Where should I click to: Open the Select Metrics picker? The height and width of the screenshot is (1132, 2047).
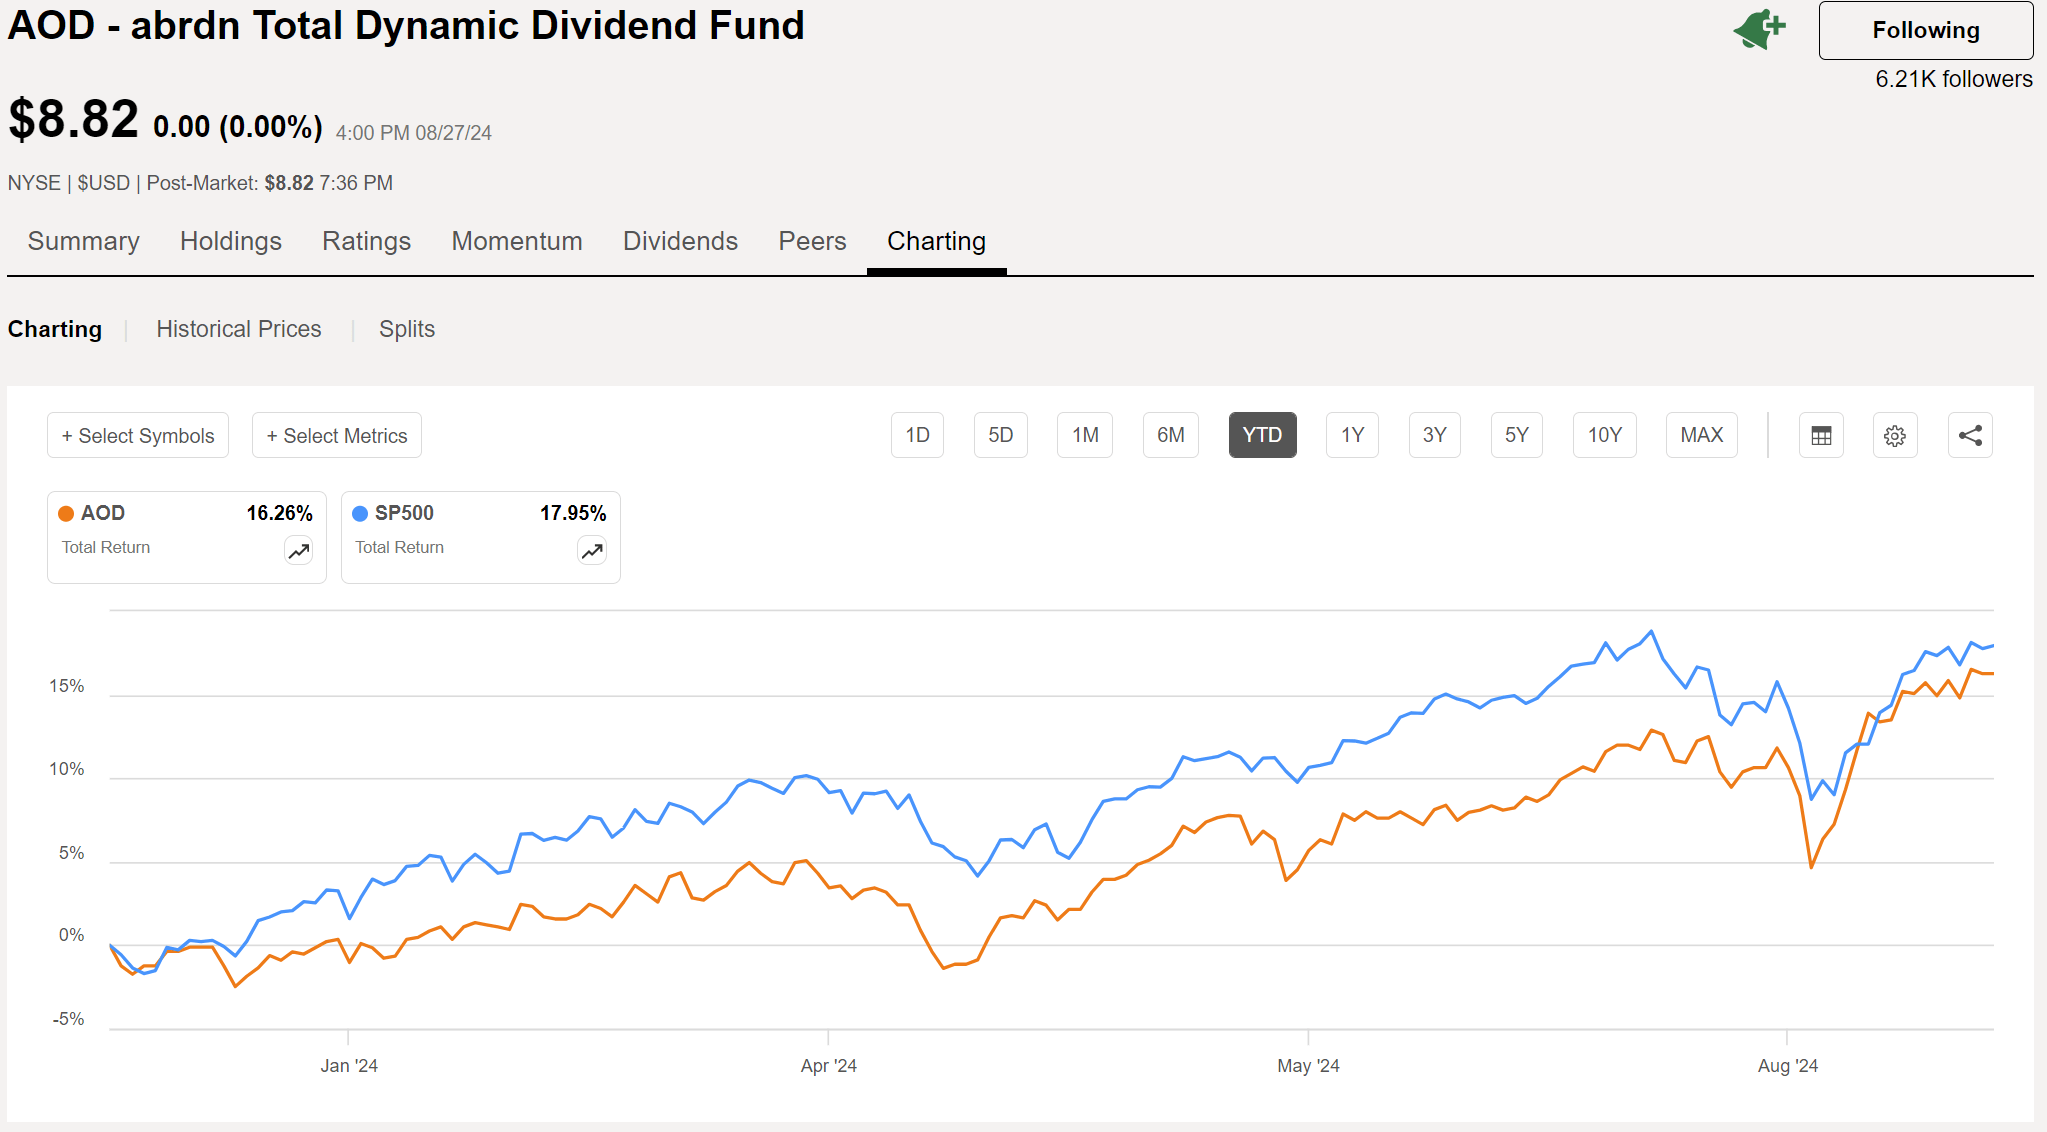pyautogui.click(x=336, y=435)
